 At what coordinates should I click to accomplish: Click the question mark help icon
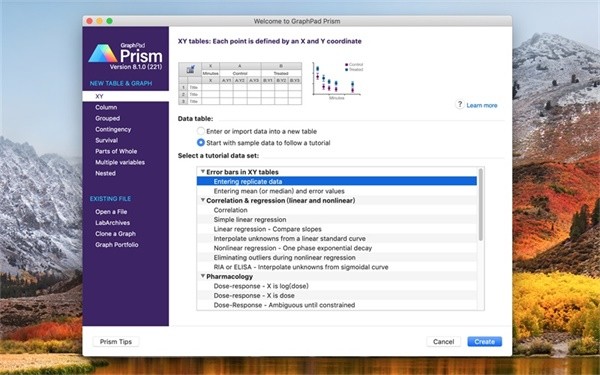coord(460,104)
